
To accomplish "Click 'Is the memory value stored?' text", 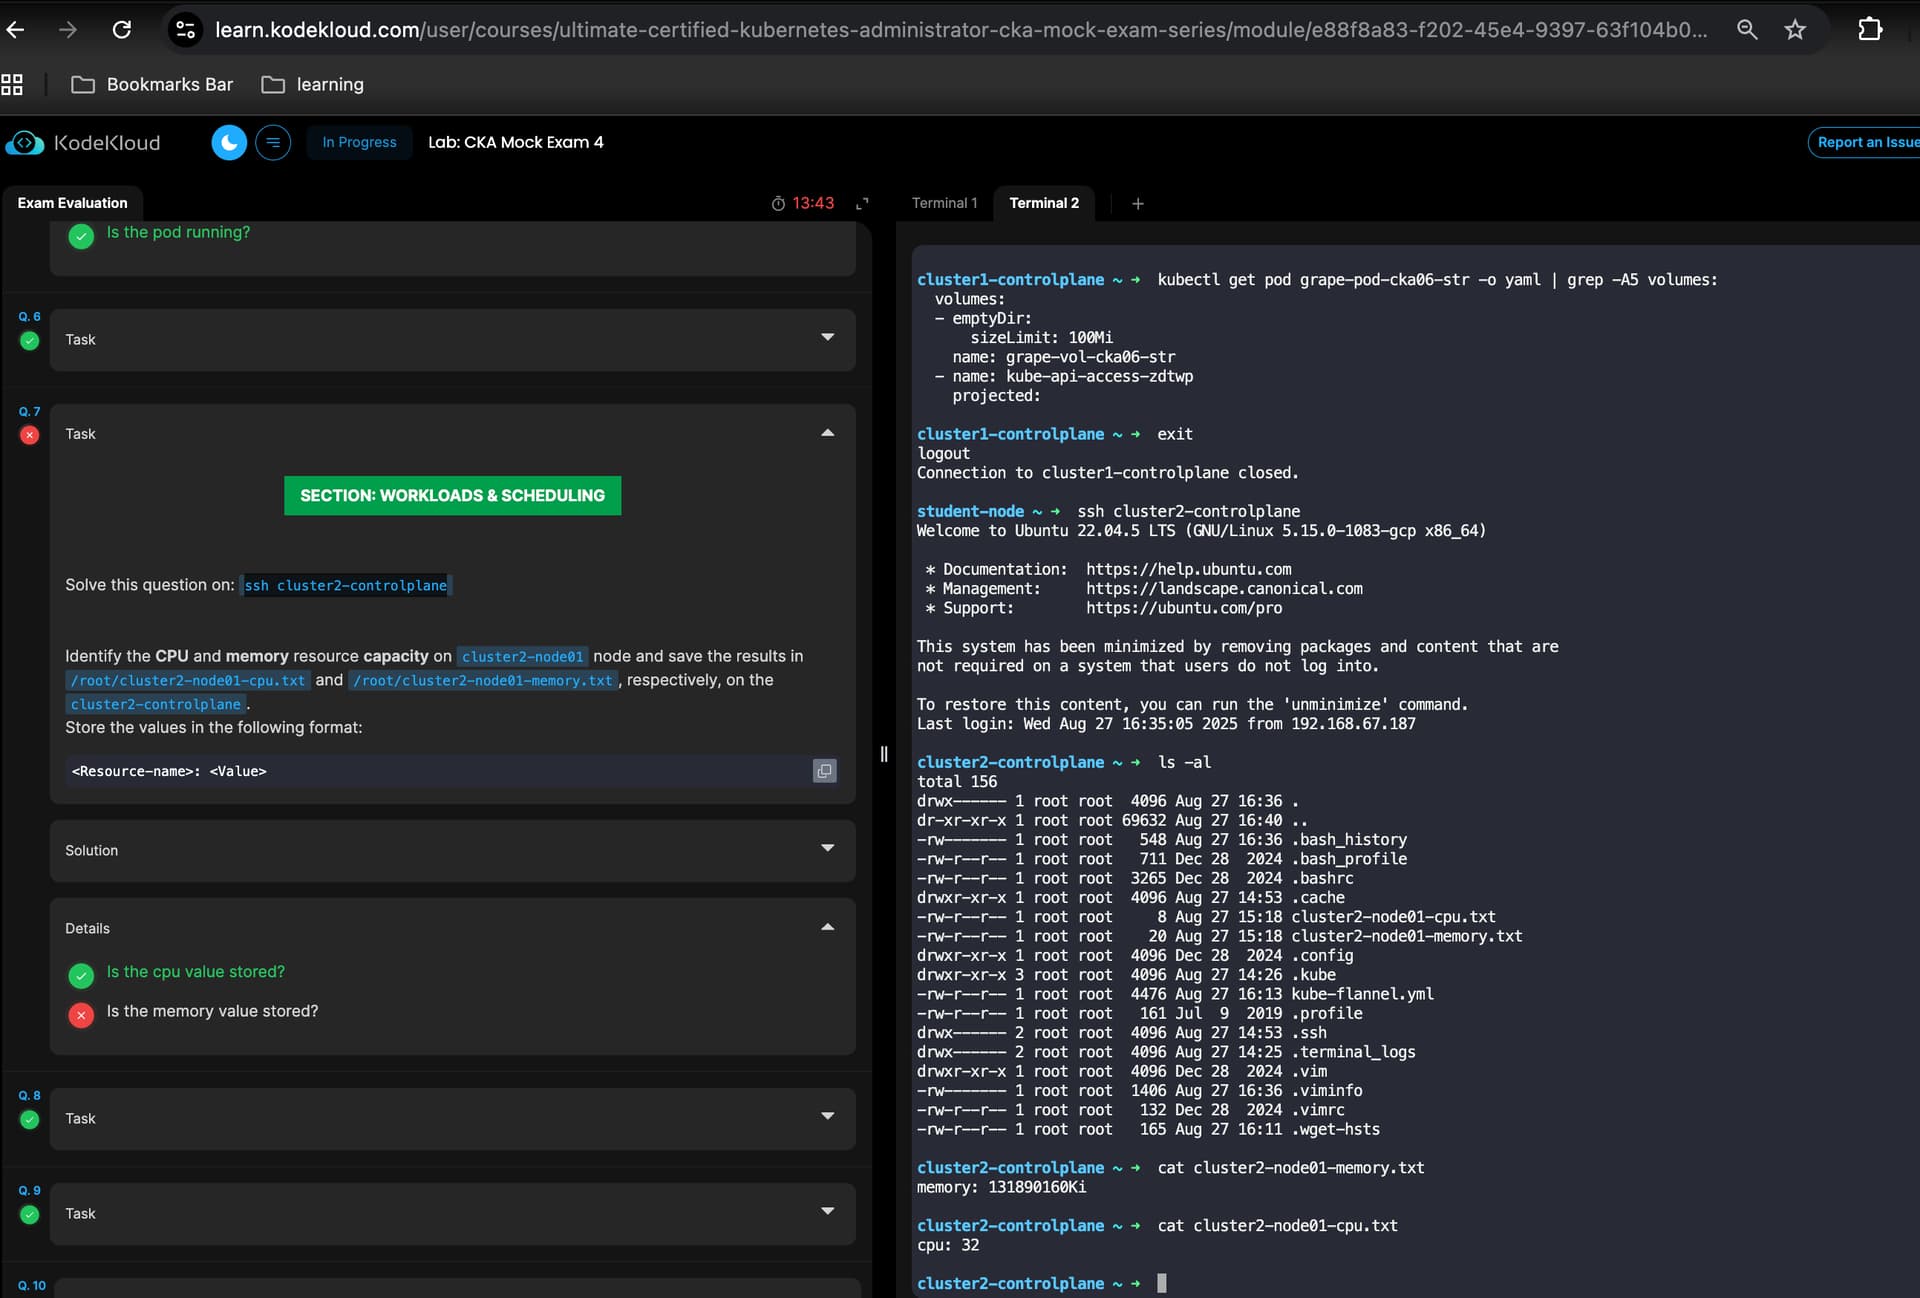I will pos(212,1012).
